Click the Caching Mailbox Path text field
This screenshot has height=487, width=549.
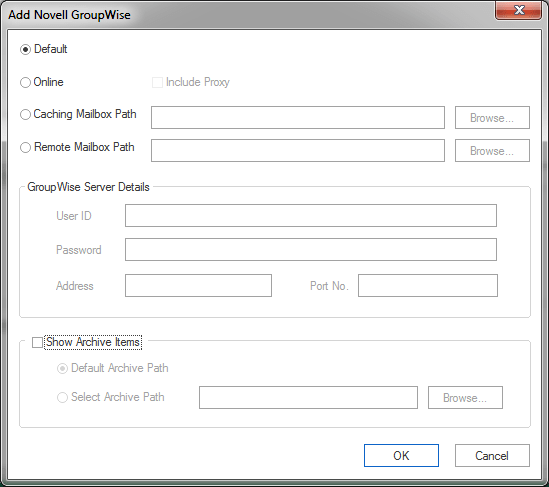(298, 118)
